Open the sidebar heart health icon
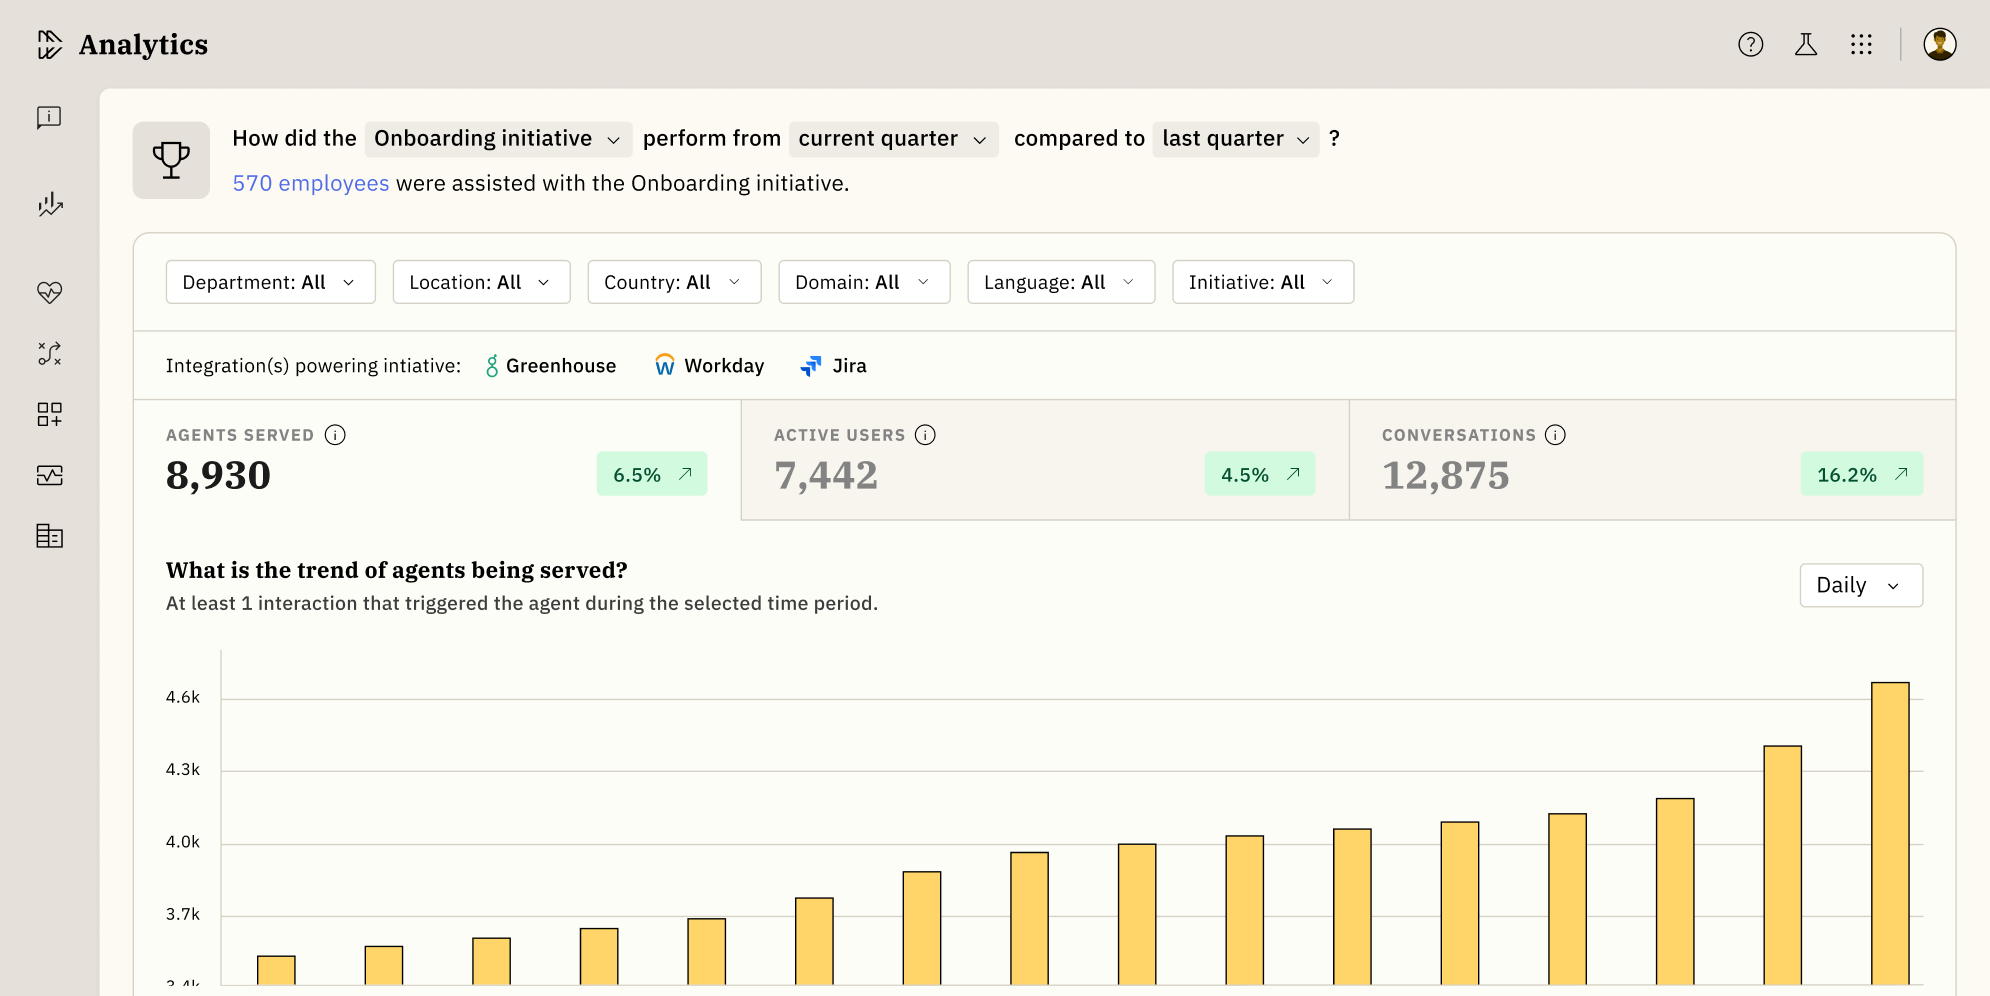Image resolution: width=1990 pixels, height=996 pixels. point(49,292)
